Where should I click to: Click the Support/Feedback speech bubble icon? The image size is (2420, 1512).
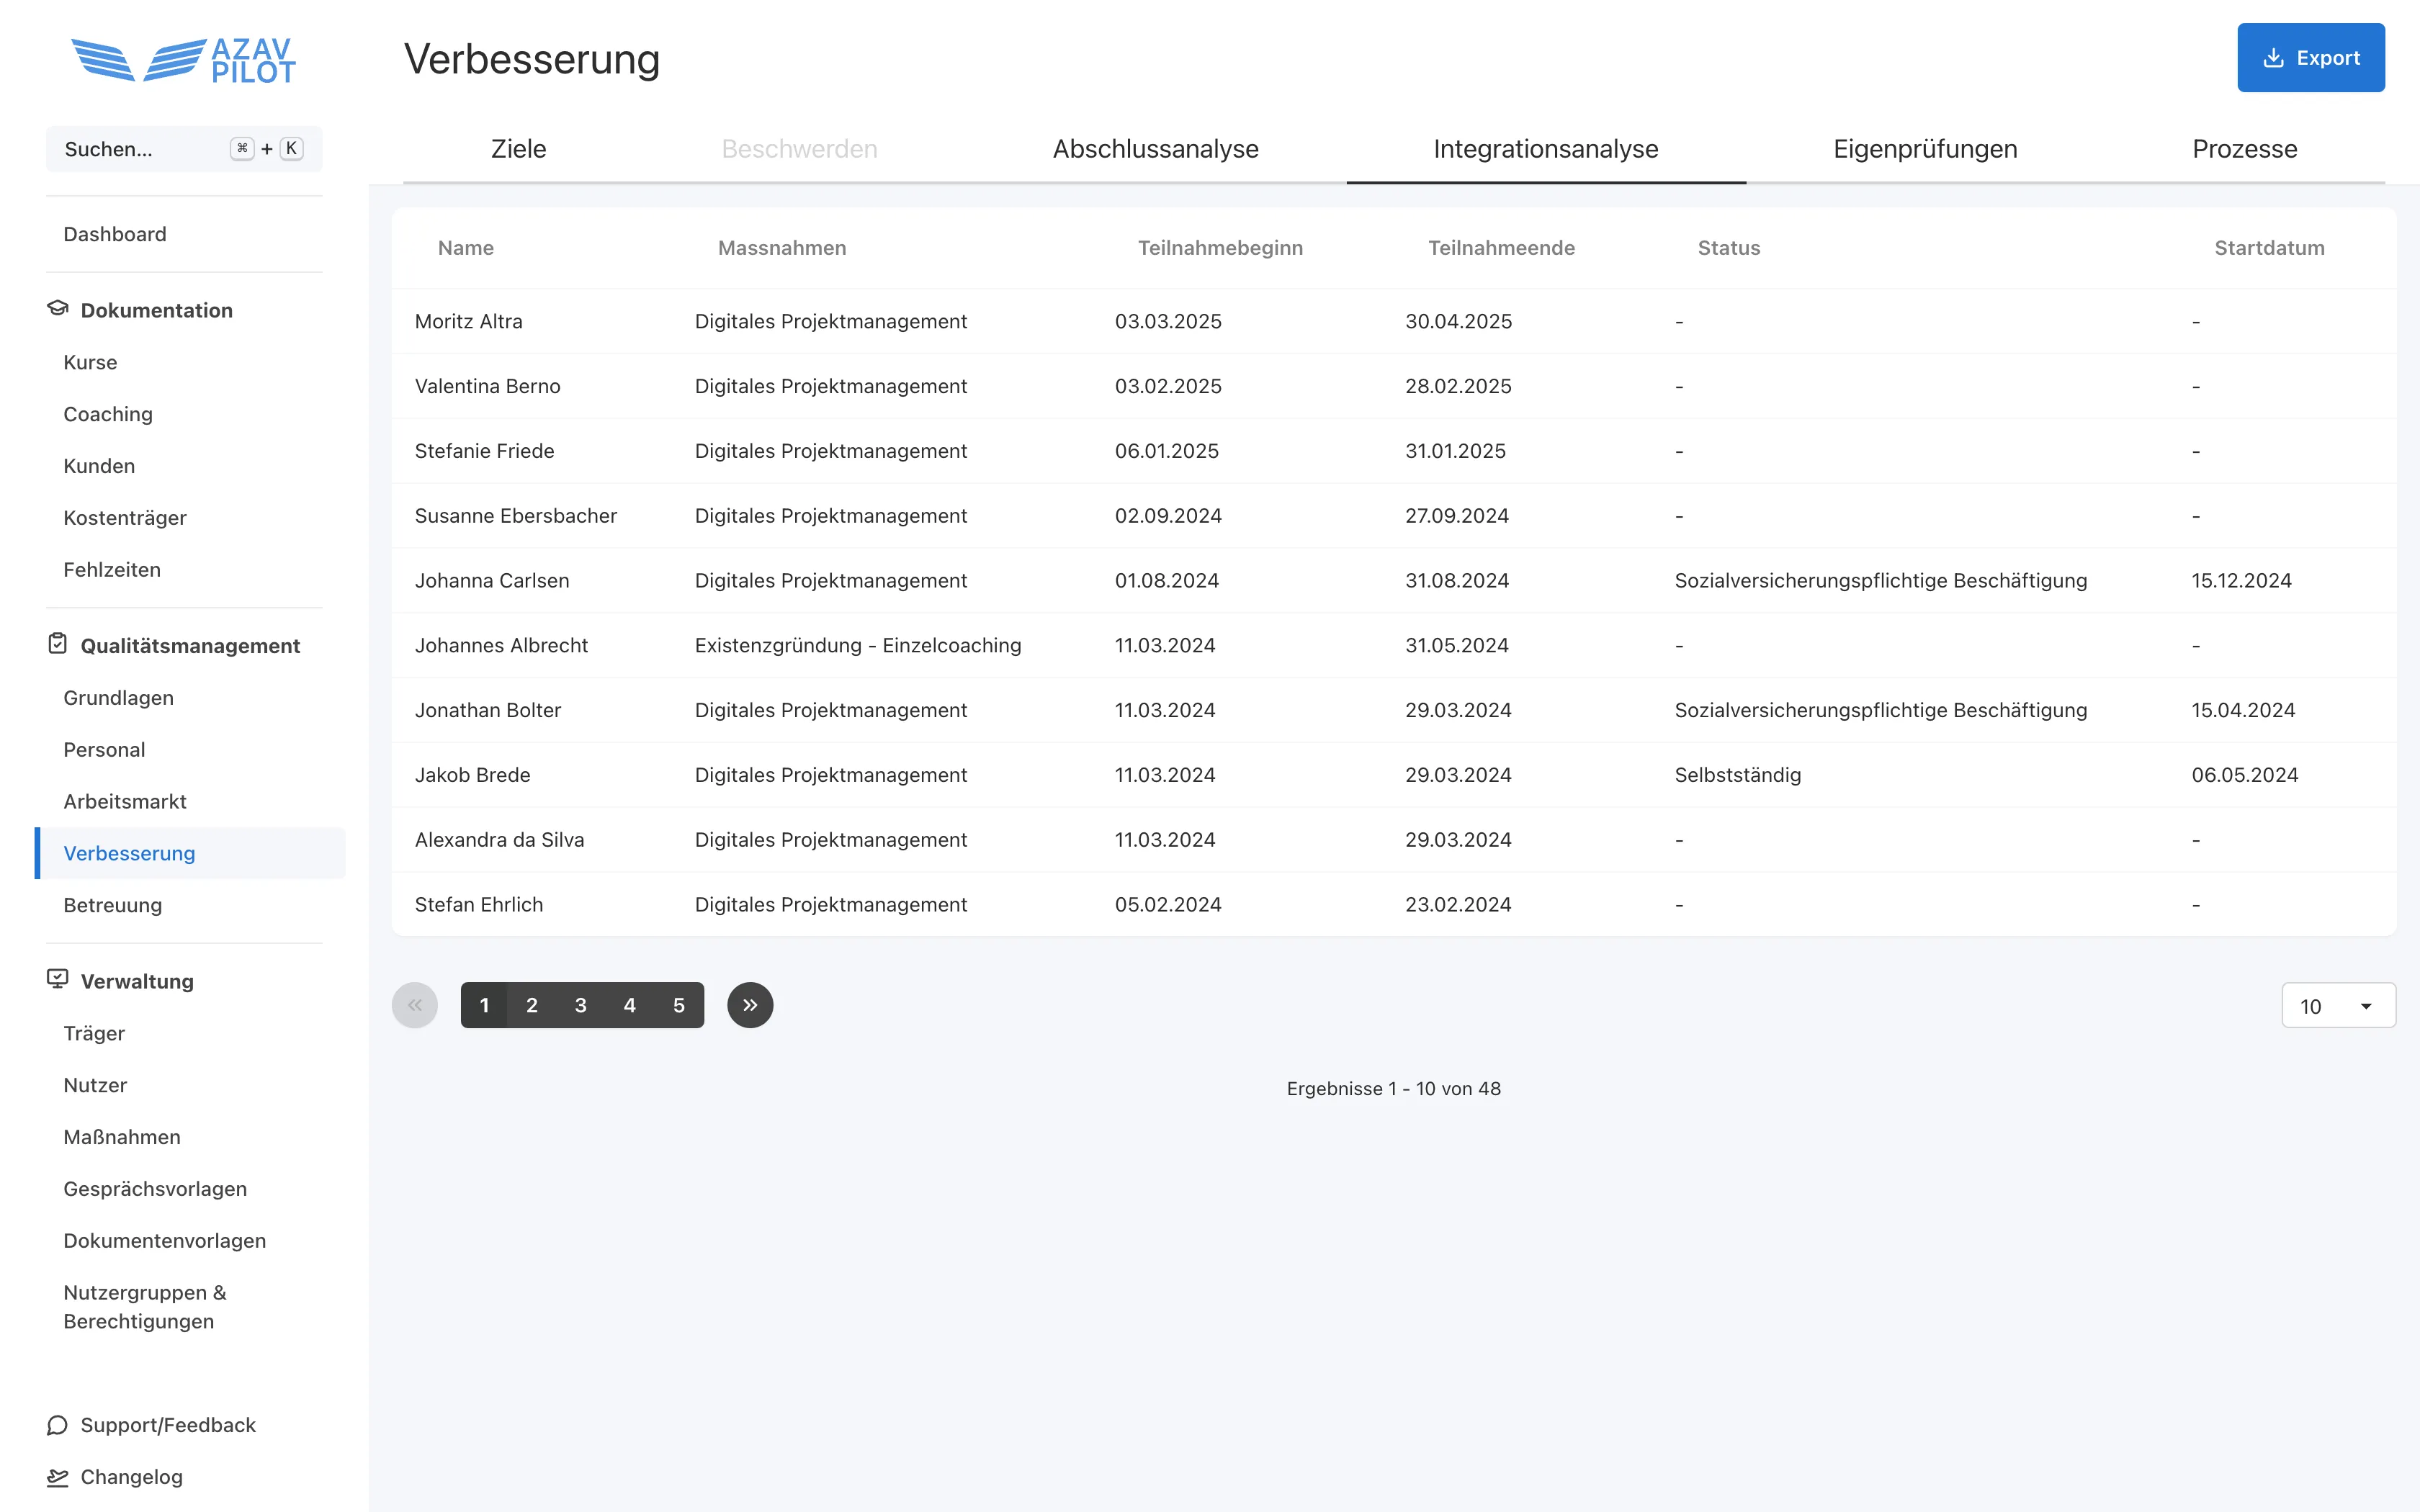57,1425
